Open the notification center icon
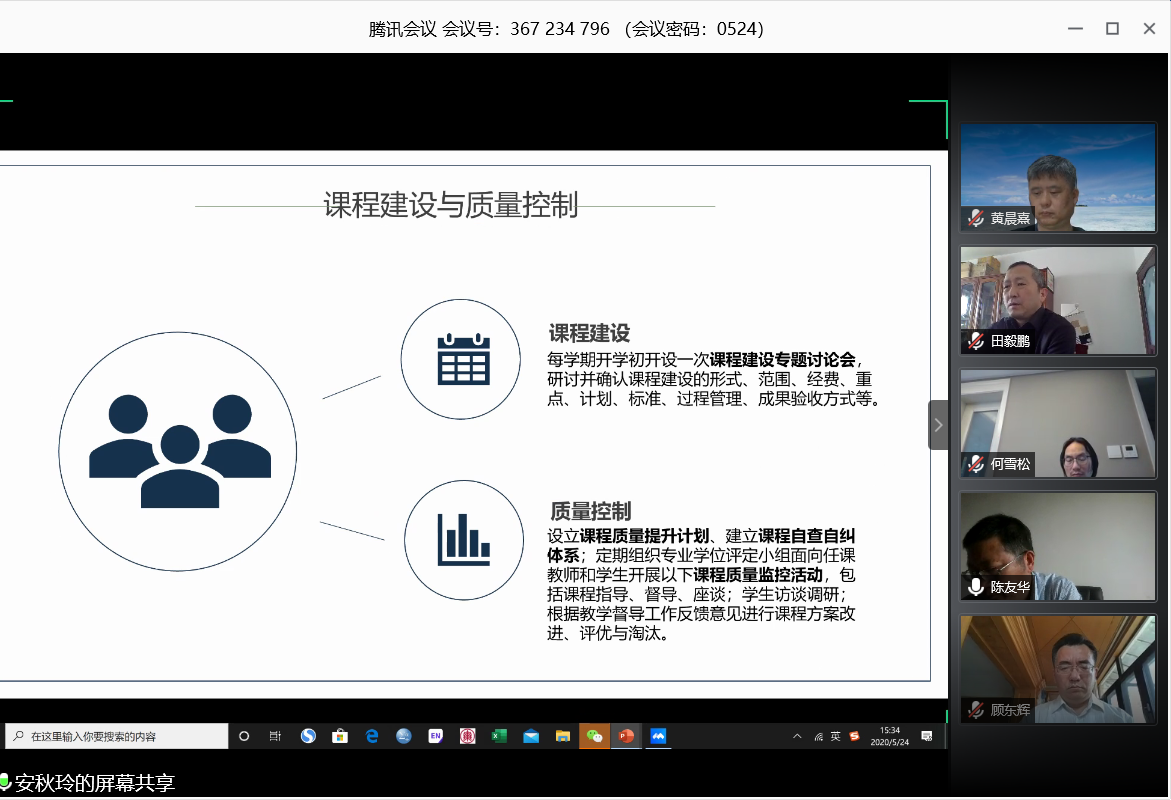This screenshot has height=800, width=1171. tap(927, 736)
